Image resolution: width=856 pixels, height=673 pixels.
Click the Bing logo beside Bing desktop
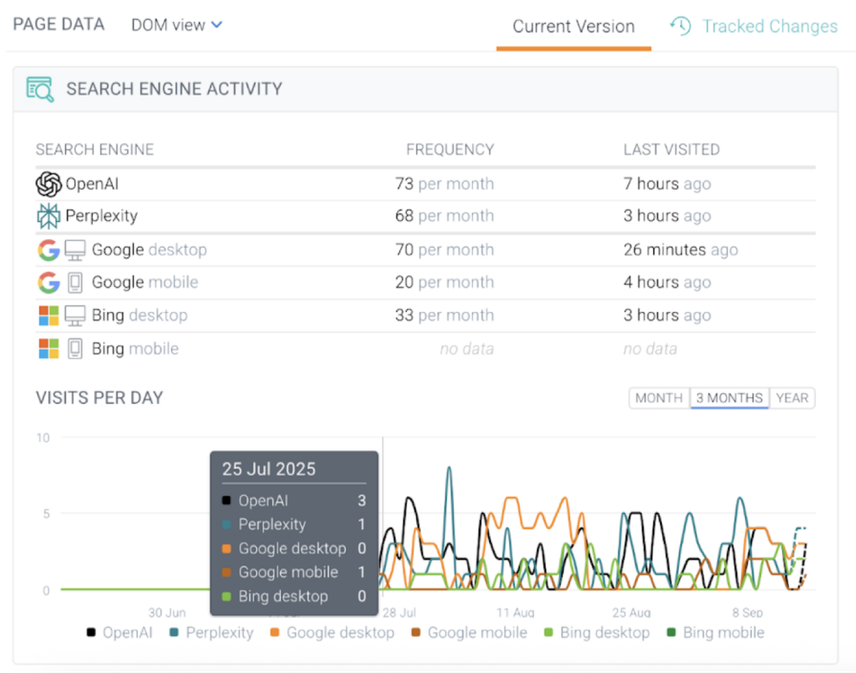point(47,315)
